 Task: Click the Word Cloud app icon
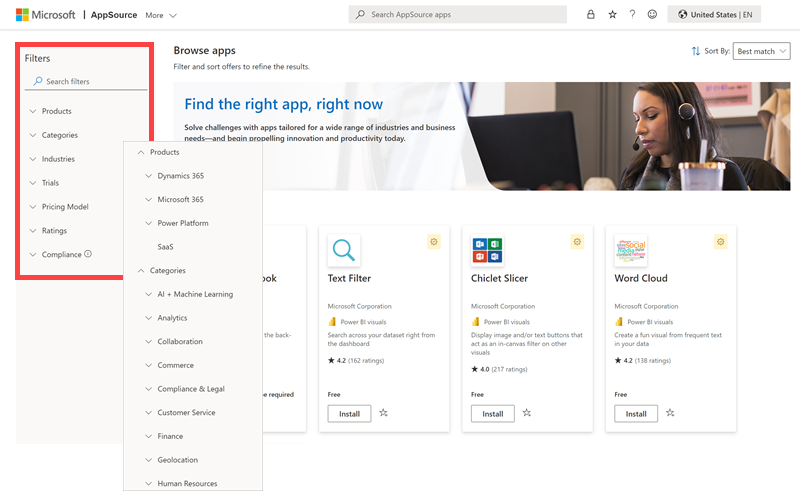tap(631, 250)
